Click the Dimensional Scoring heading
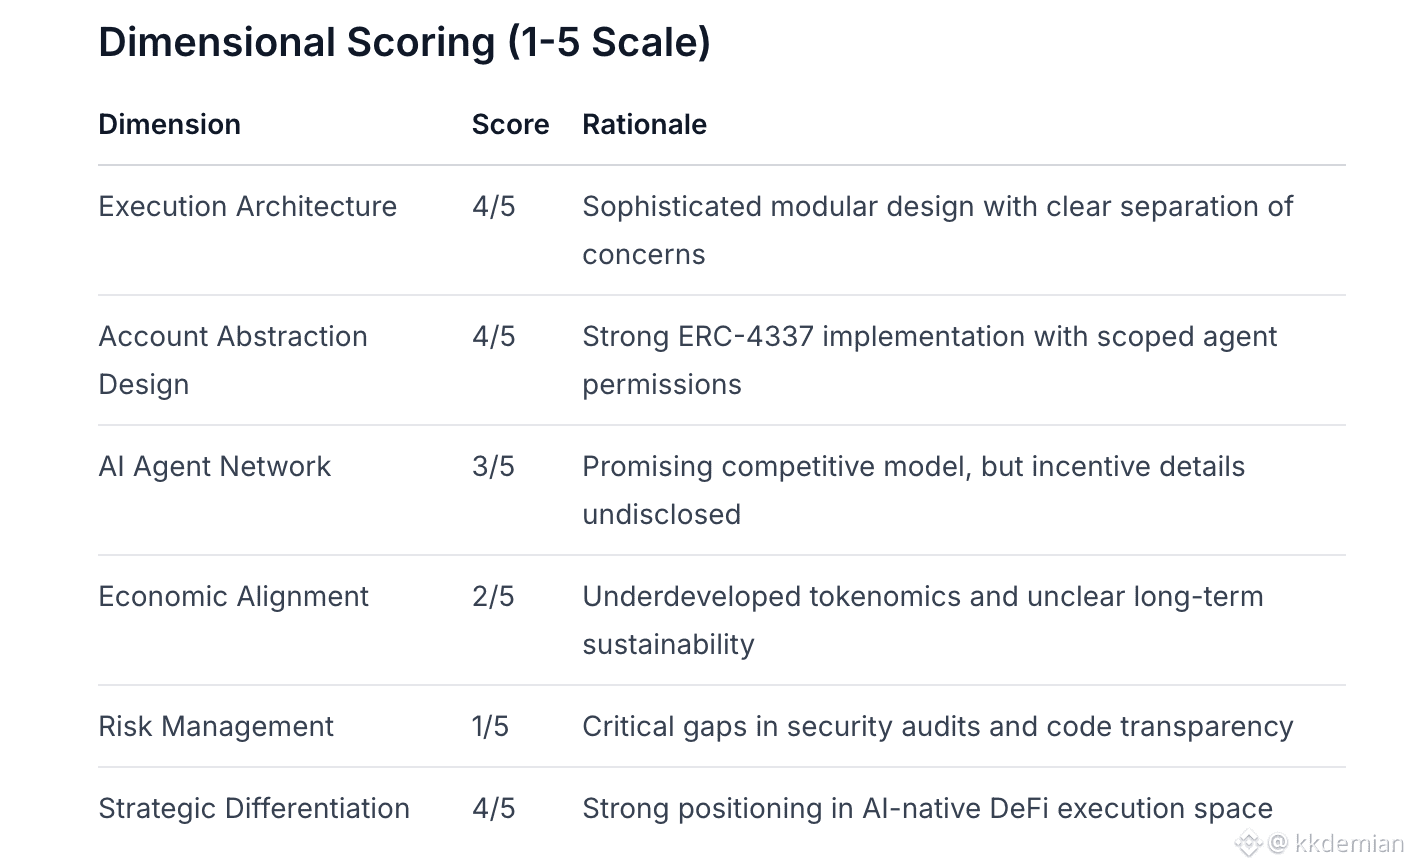Image resolution: width=1412 pixels, height=868 pixels. (404, 43)
